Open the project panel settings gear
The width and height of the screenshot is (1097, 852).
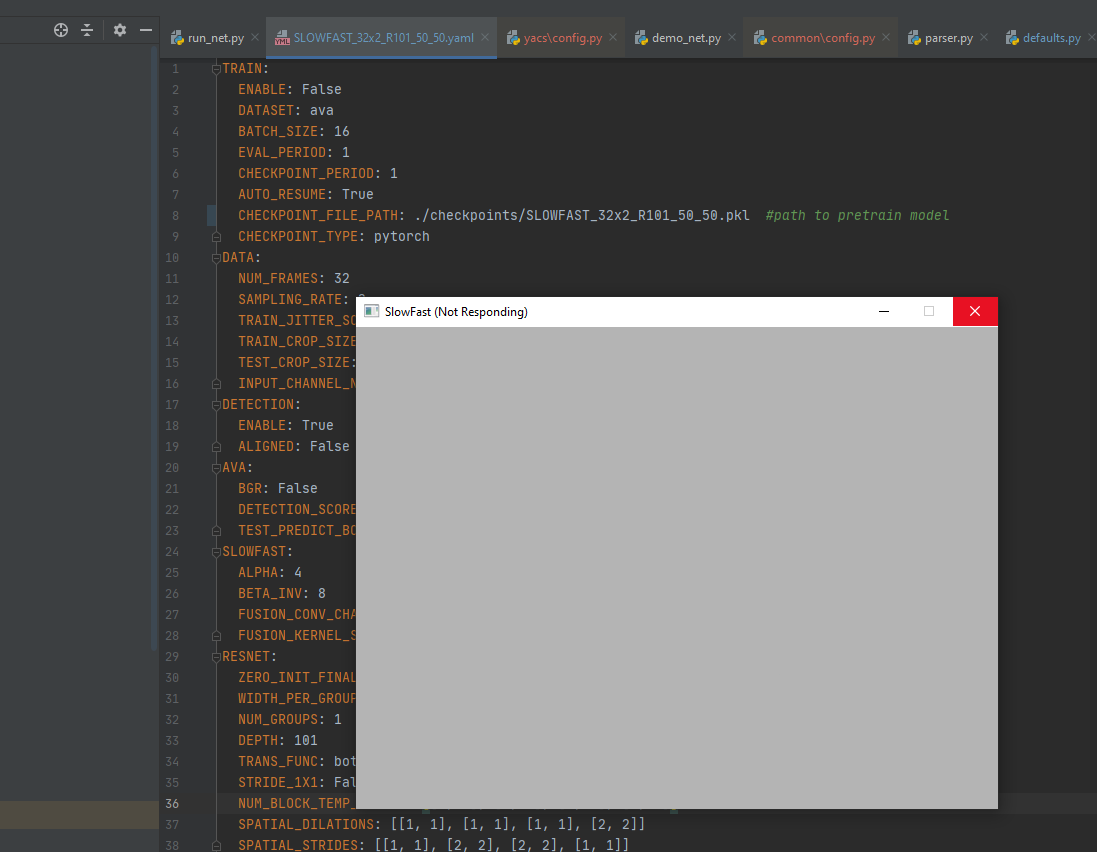(x=118, y=30)
